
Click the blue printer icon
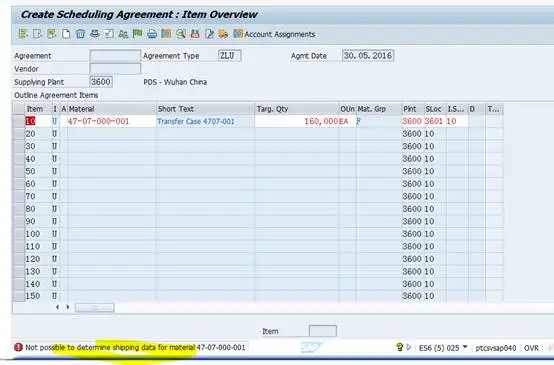pos(152,34)
